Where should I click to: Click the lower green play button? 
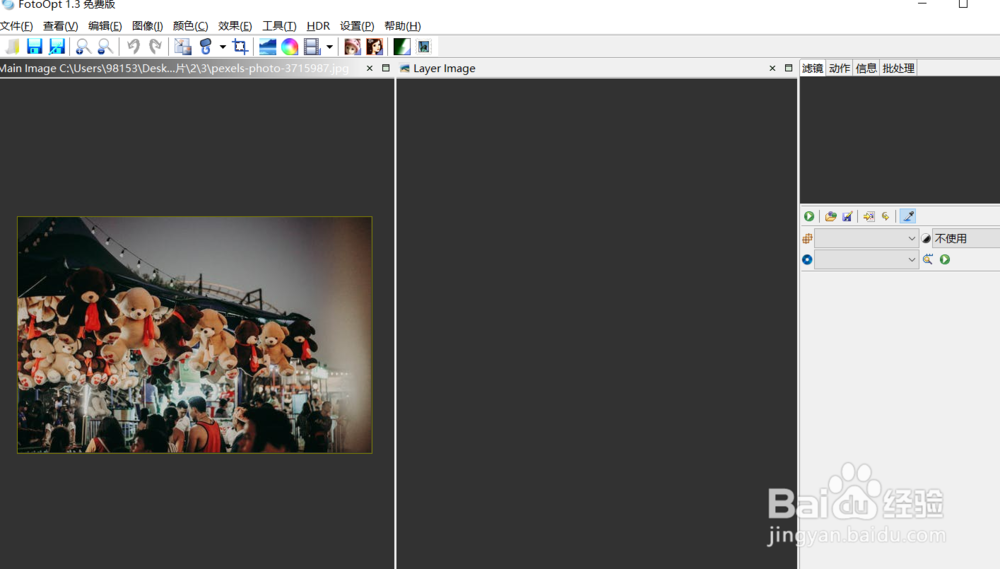945,260
